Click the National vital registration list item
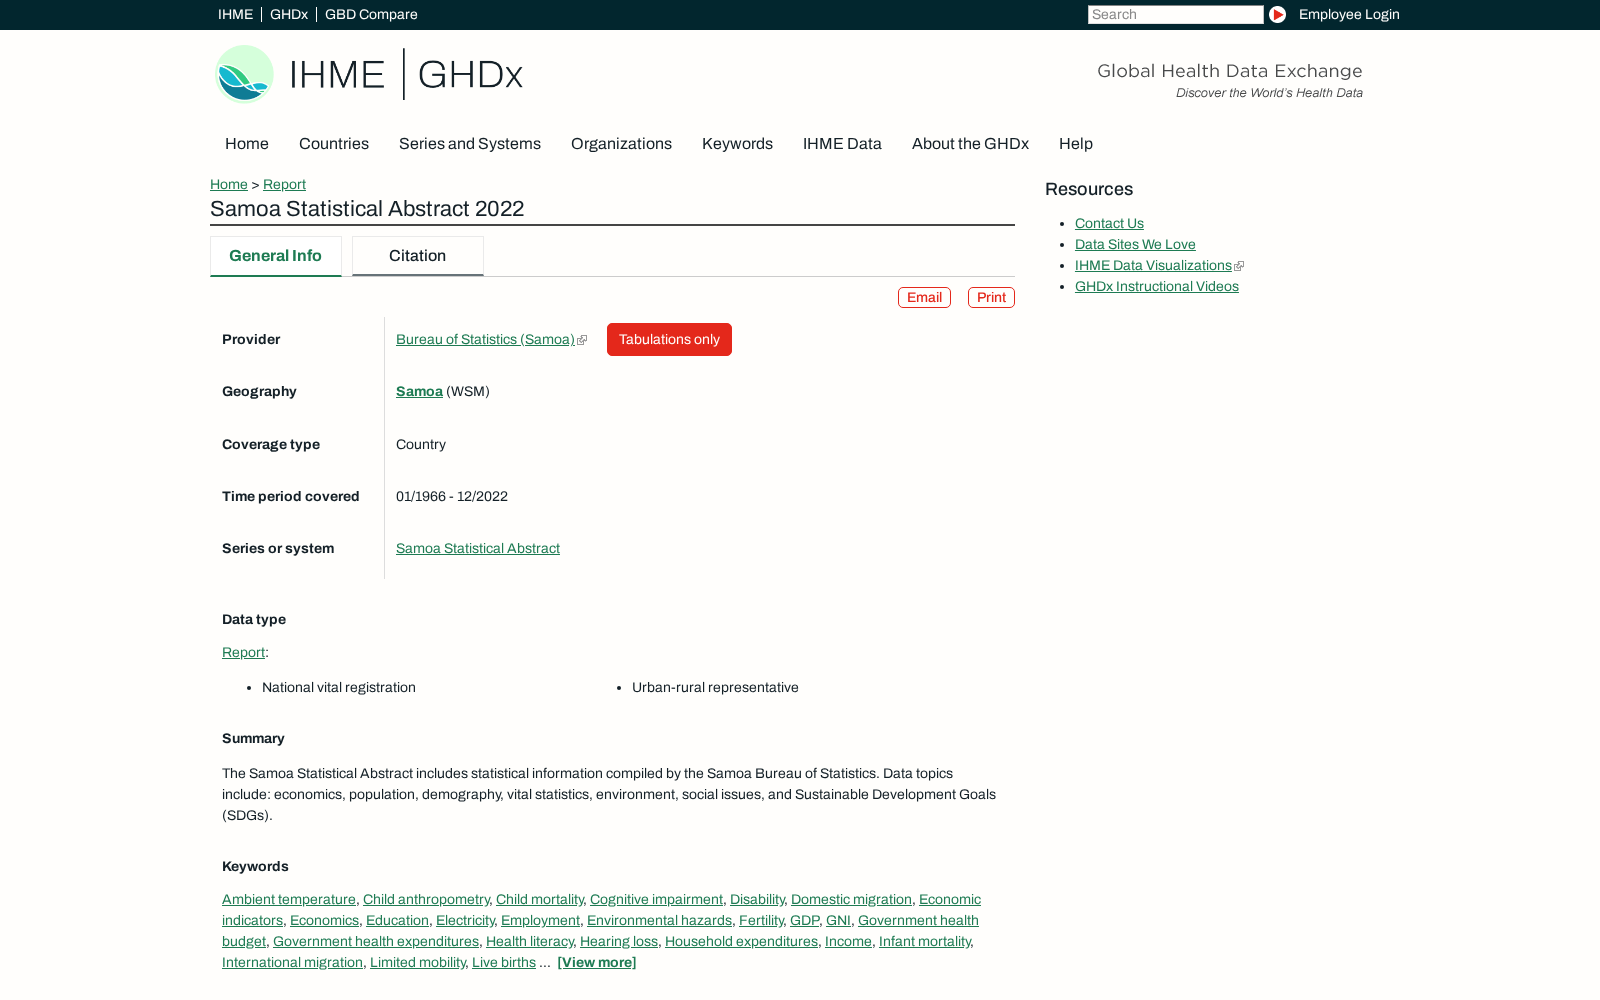The height and width of the screenshot is (1000, 1600). pyautogui.click(x=339, y=688)
